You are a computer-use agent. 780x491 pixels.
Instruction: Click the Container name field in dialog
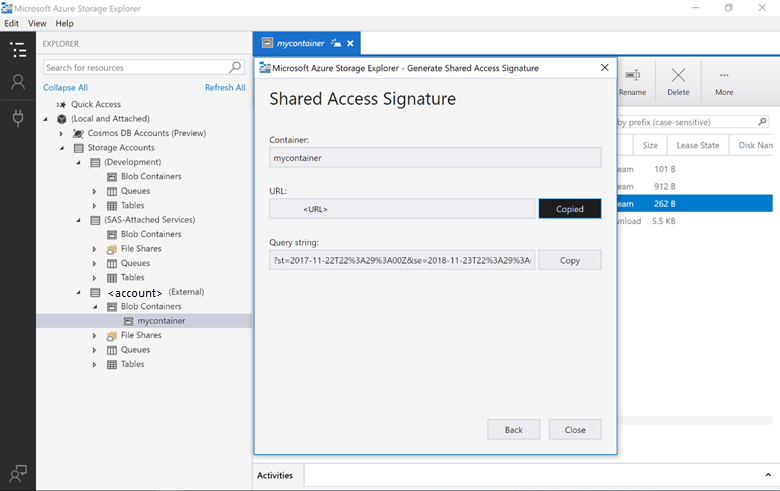click(x=435, y=158)
